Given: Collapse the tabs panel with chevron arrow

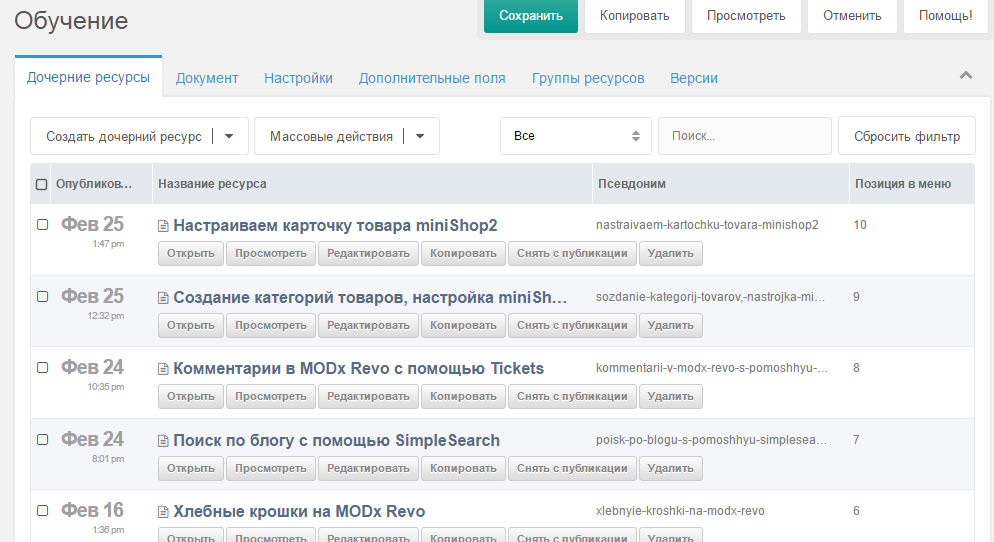Looking at the screenshot, I should point(965,75).
